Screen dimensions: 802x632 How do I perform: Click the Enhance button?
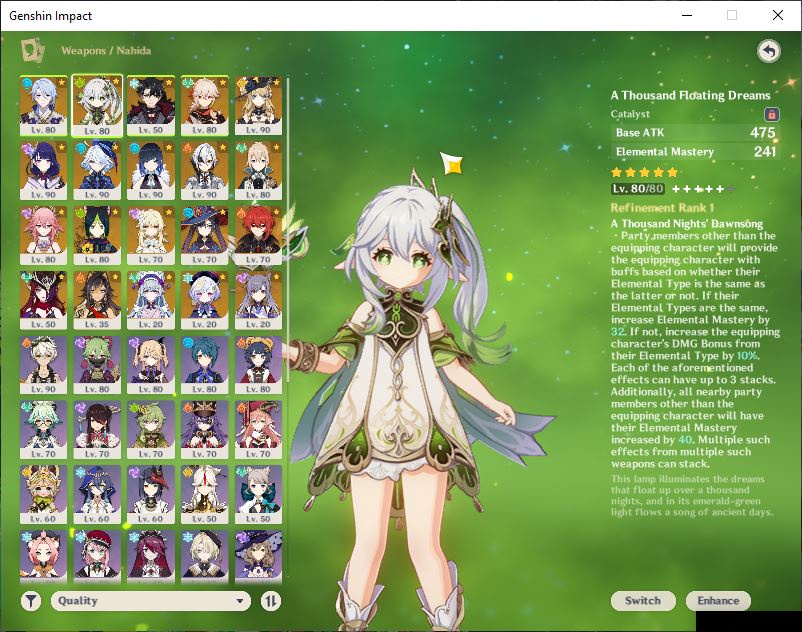[x=718, y=601]
